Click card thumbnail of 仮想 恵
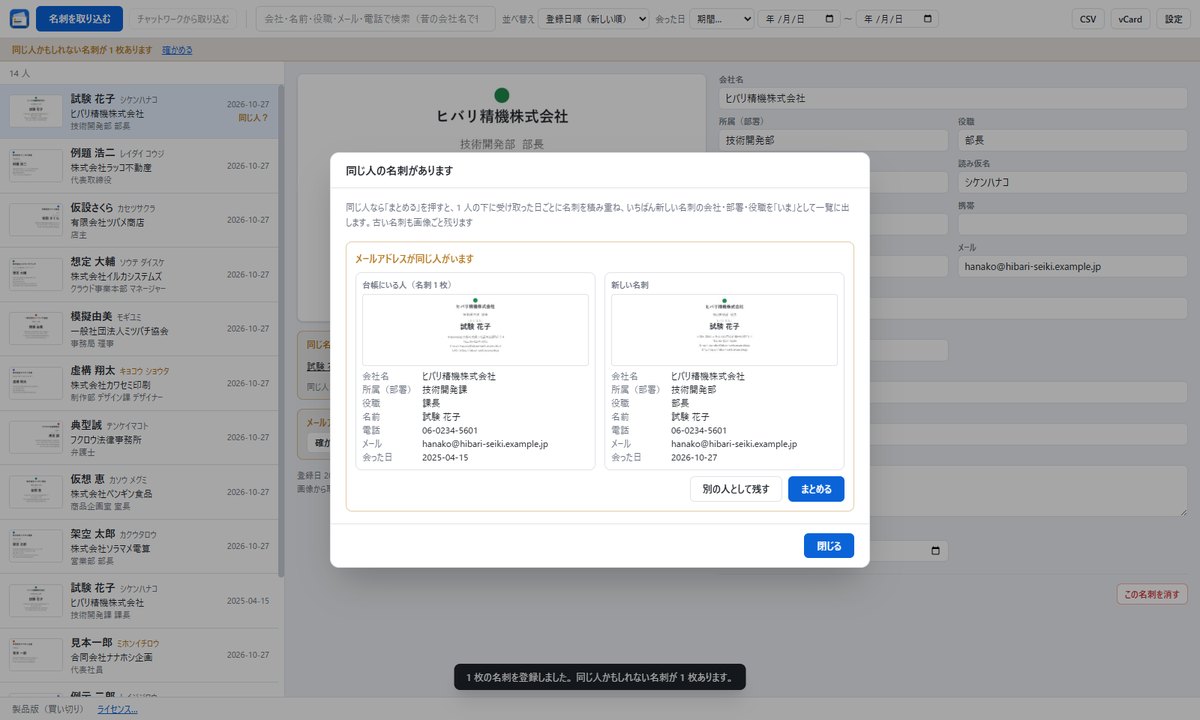The width and height of the screenshot is (1200, 720). (36, 493)
